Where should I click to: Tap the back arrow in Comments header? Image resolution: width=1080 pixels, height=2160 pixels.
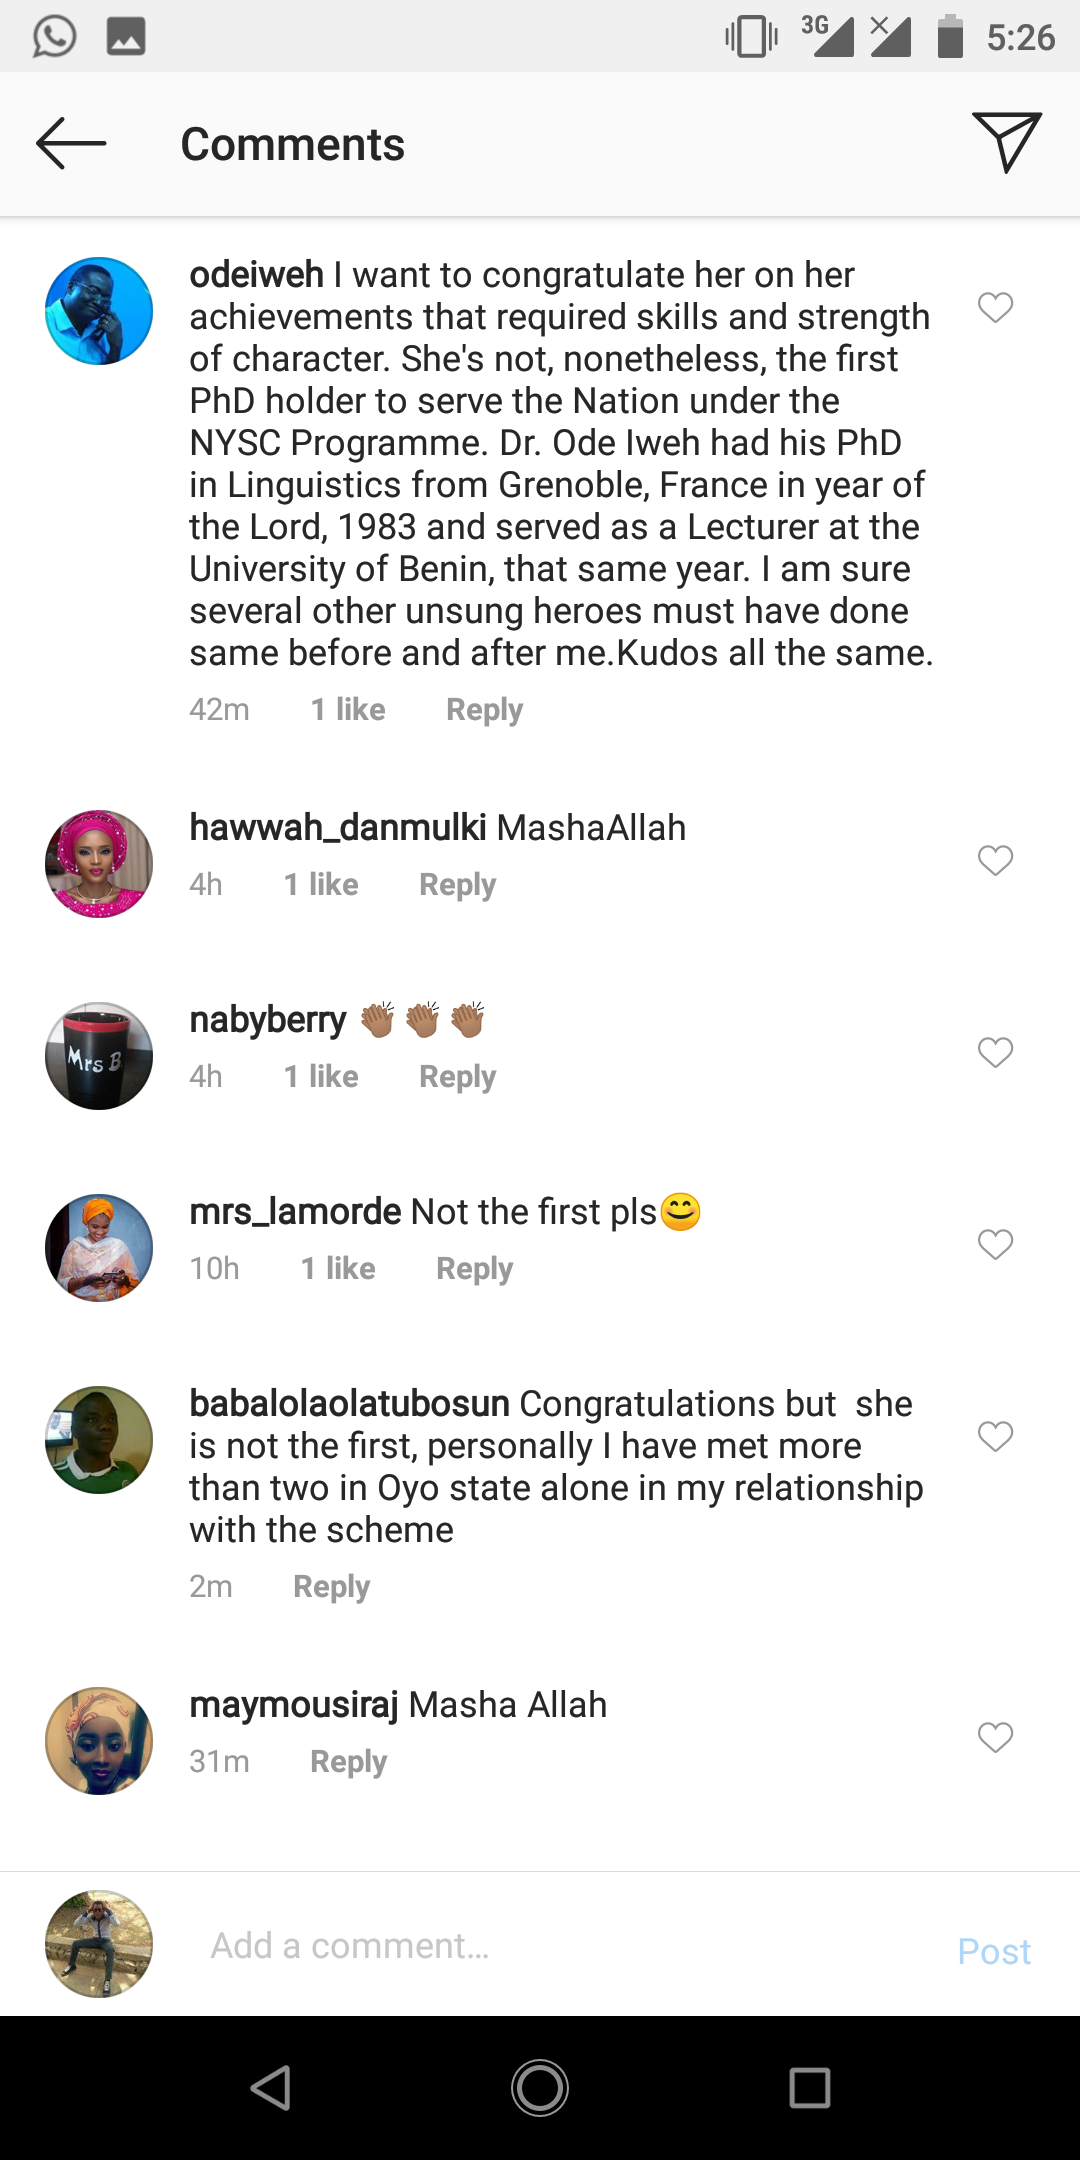click(71, 144)
